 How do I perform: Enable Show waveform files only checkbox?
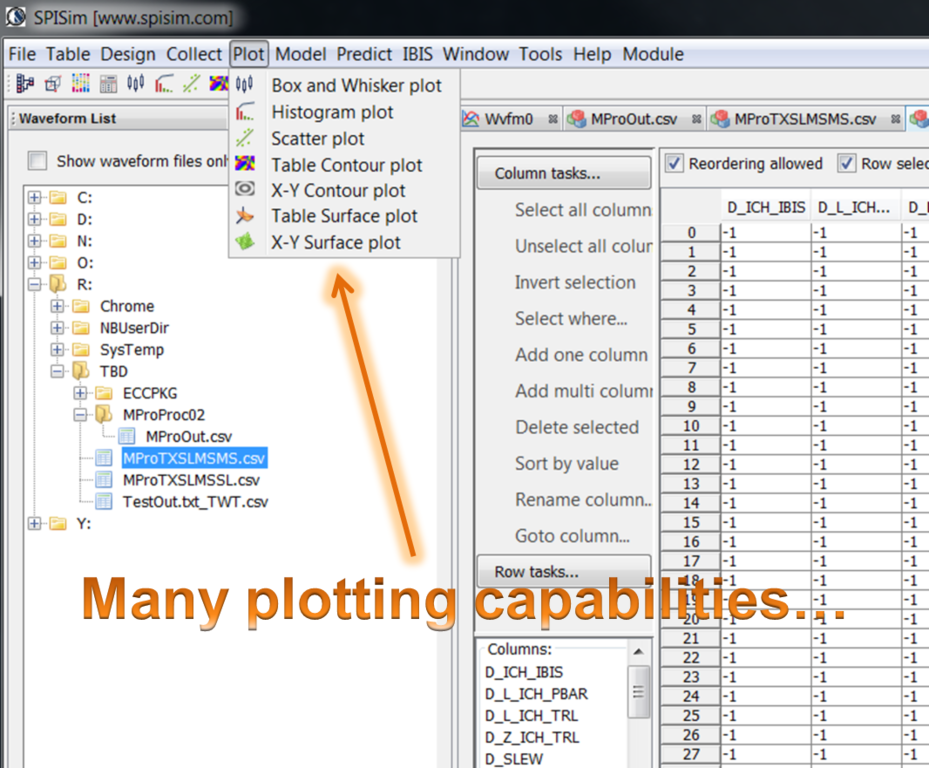[x=38, y=161]
